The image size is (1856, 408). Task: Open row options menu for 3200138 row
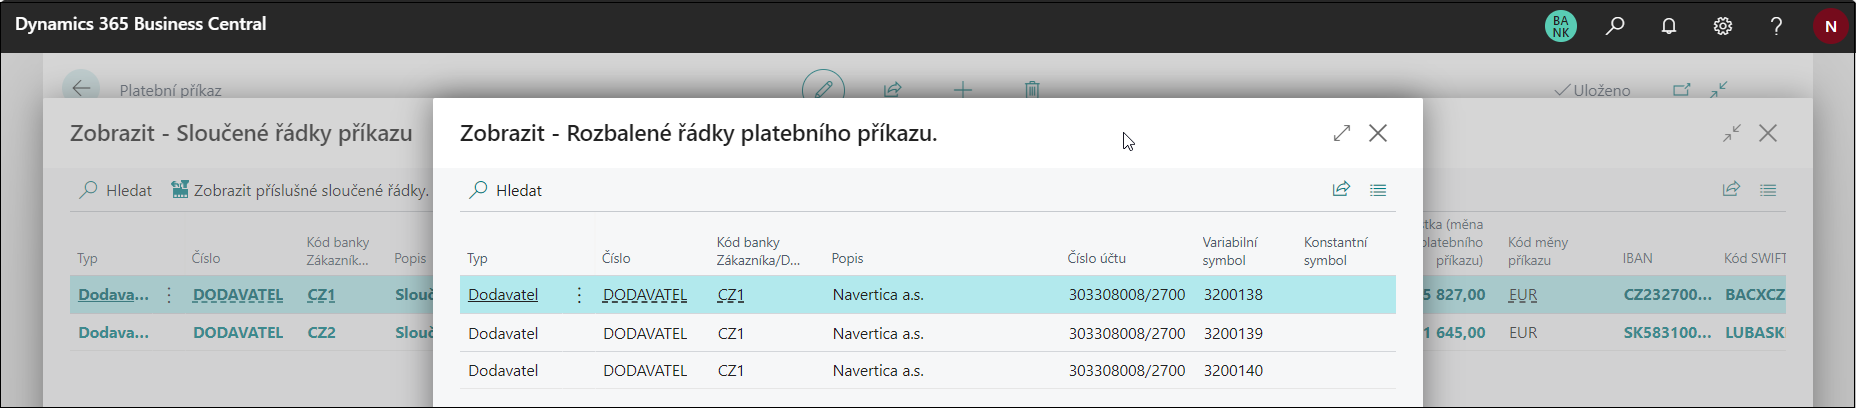pos(579,295)
